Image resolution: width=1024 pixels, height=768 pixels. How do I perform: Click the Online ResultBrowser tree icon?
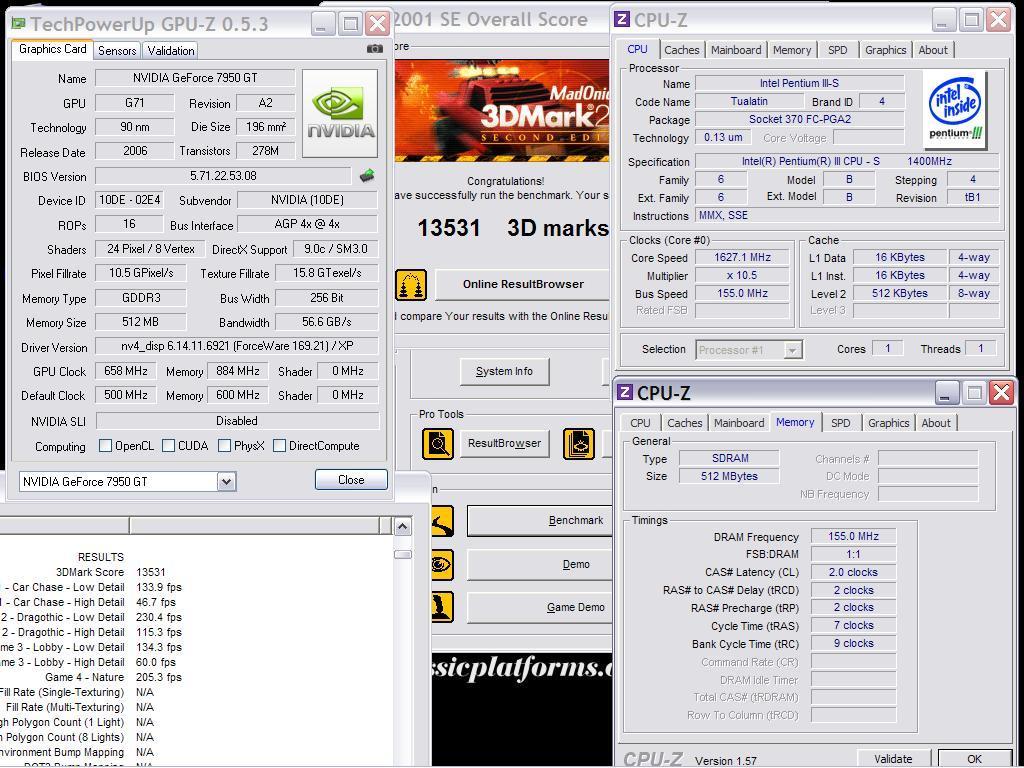click(411, 285)
